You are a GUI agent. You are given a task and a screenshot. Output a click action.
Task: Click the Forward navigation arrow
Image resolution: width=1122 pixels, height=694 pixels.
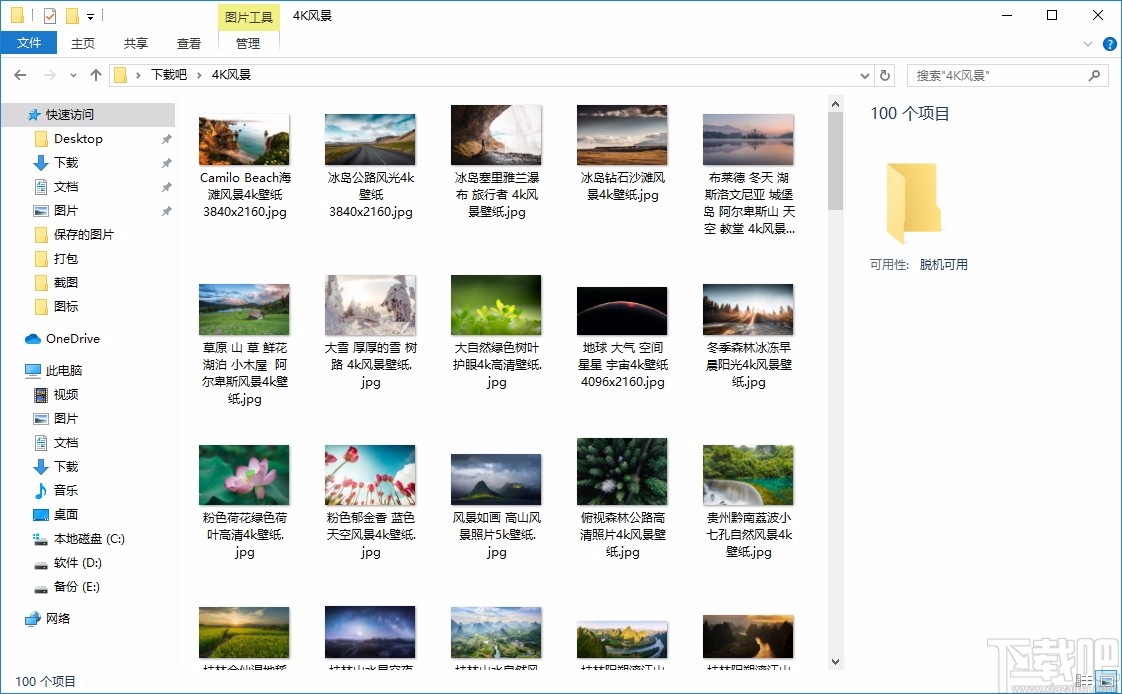click(49, 74)
